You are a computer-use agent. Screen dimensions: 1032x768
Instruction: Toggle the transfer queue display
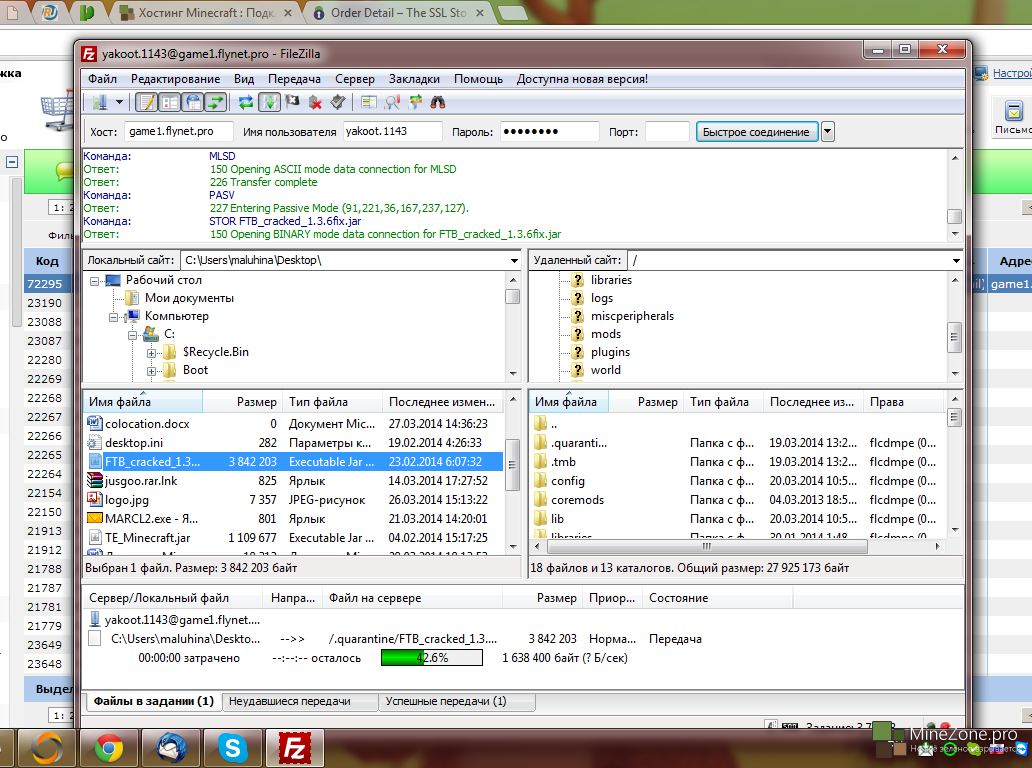pyautogui.click(x=216, y=102)
